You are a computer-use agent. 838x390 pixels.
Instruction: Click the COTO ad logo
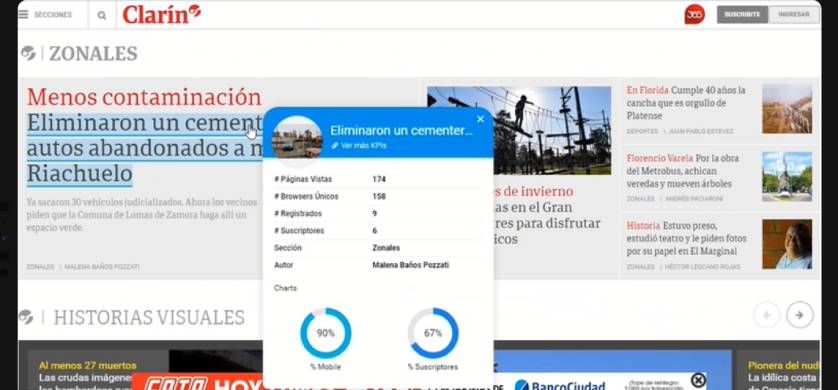tap(176, 383)
